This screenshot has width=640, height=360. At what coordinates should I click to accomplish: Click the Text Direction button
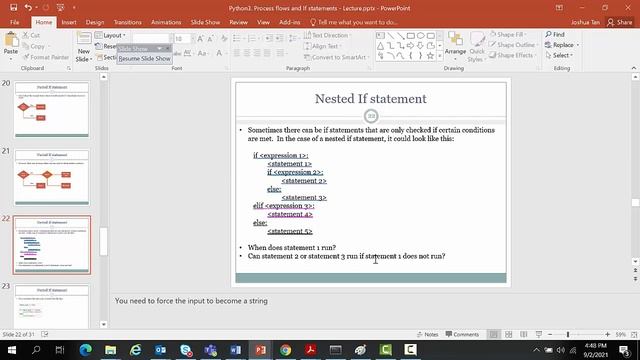(x=328, y=35)
